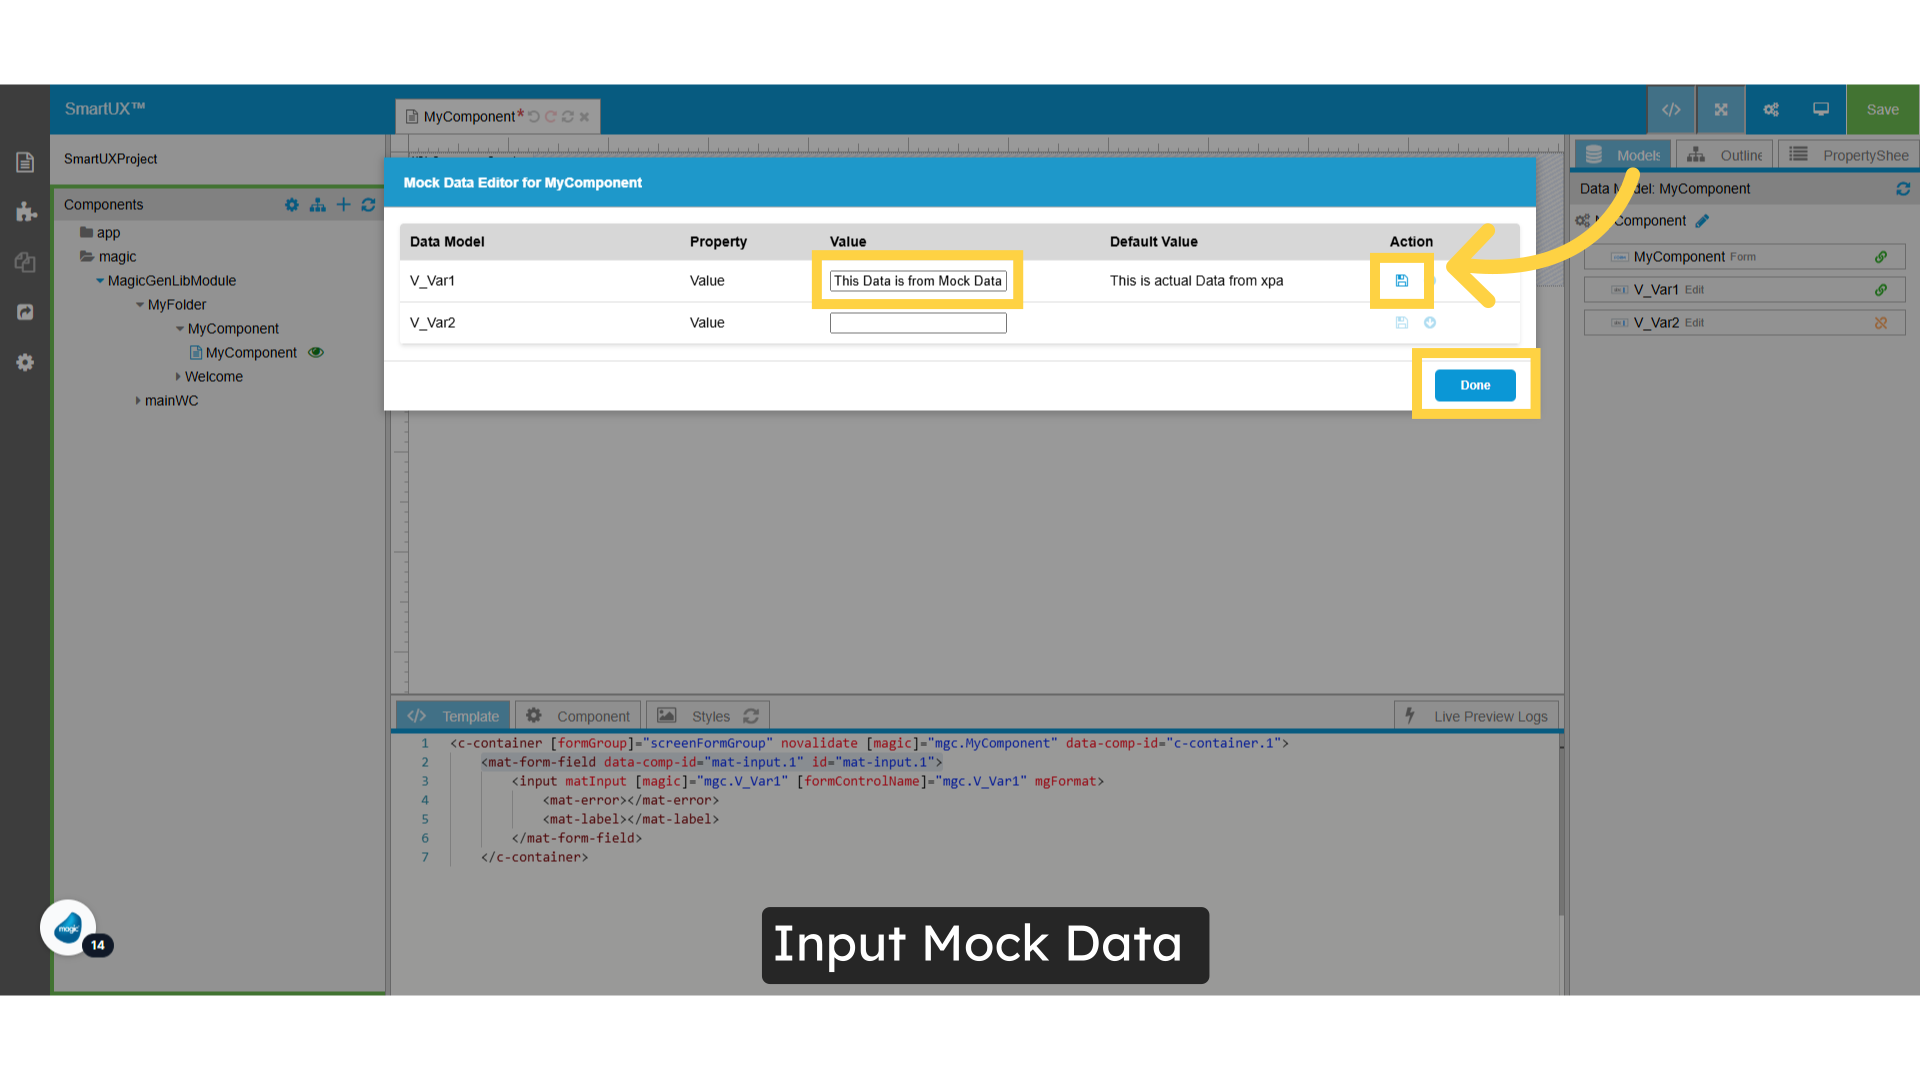Add a new component with the plus icon
The width and height of the screenshot is (1920, 1080).
343,205
